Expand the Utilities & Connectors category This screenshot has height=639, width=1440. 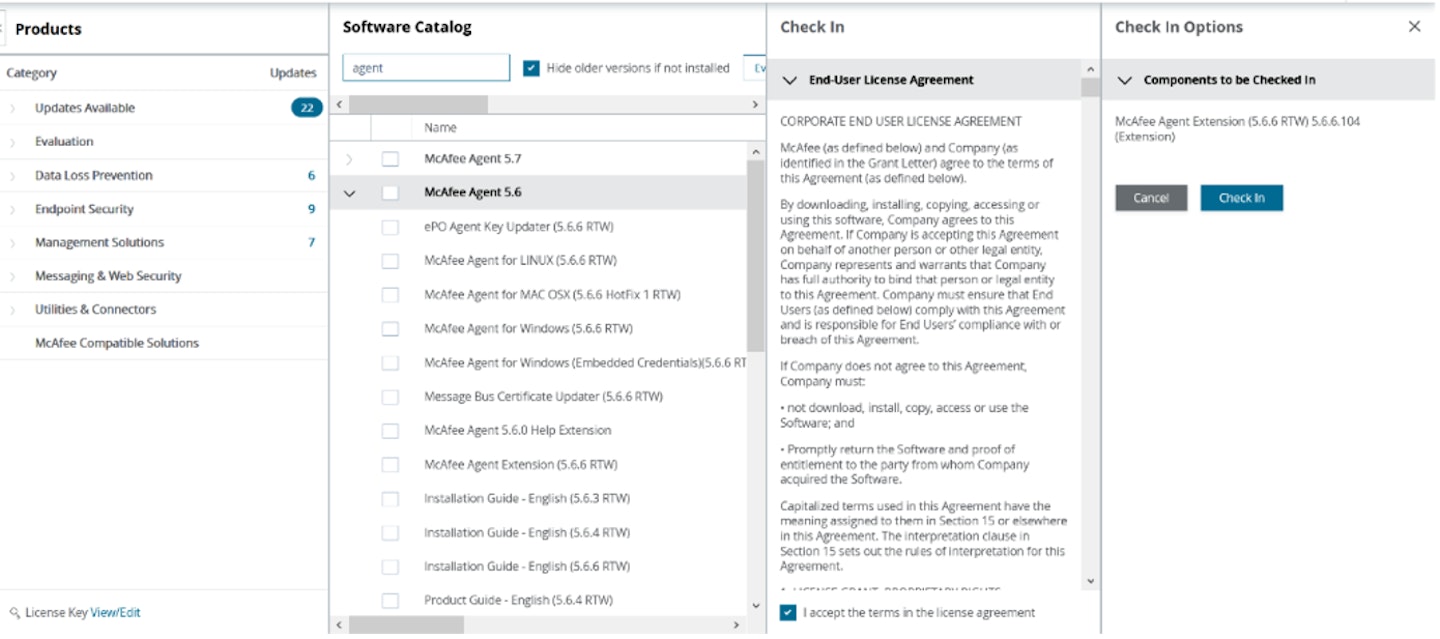click(13, 310)
